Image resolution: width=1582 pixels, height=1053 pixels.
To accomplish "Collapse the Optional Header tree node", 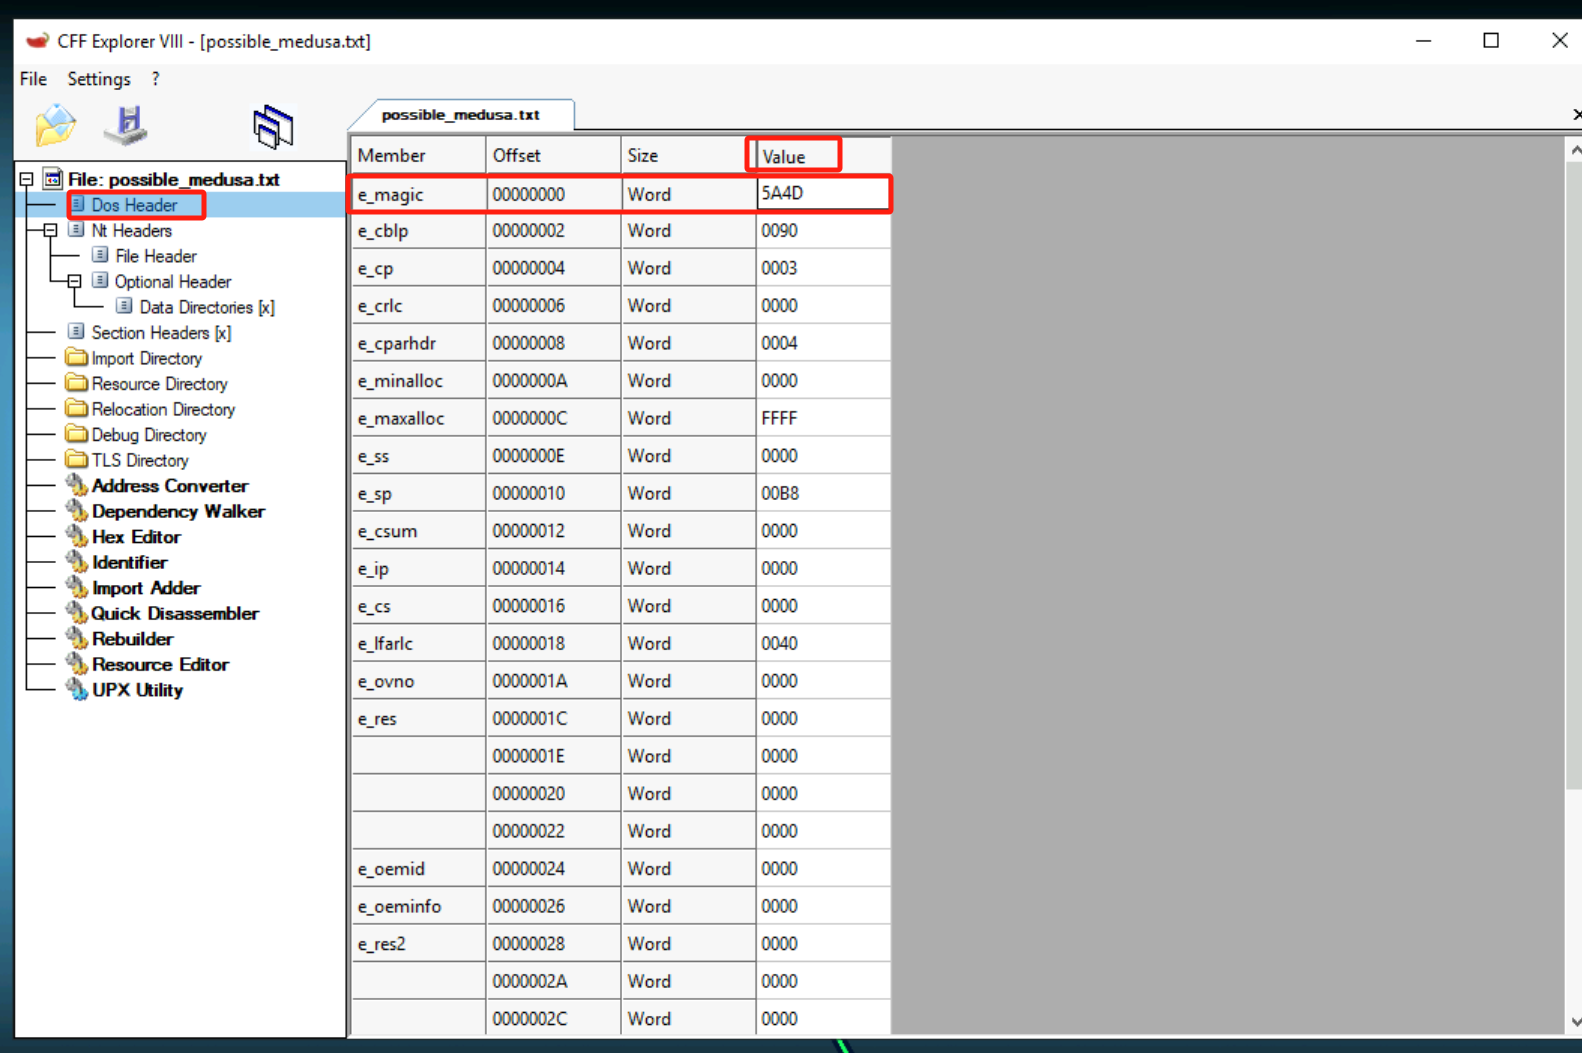I will click(x=74, y=282).
